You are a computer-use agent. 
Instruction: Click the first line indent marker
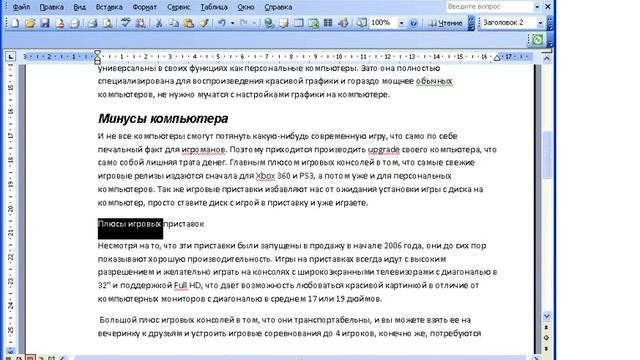tap(98, 53)
